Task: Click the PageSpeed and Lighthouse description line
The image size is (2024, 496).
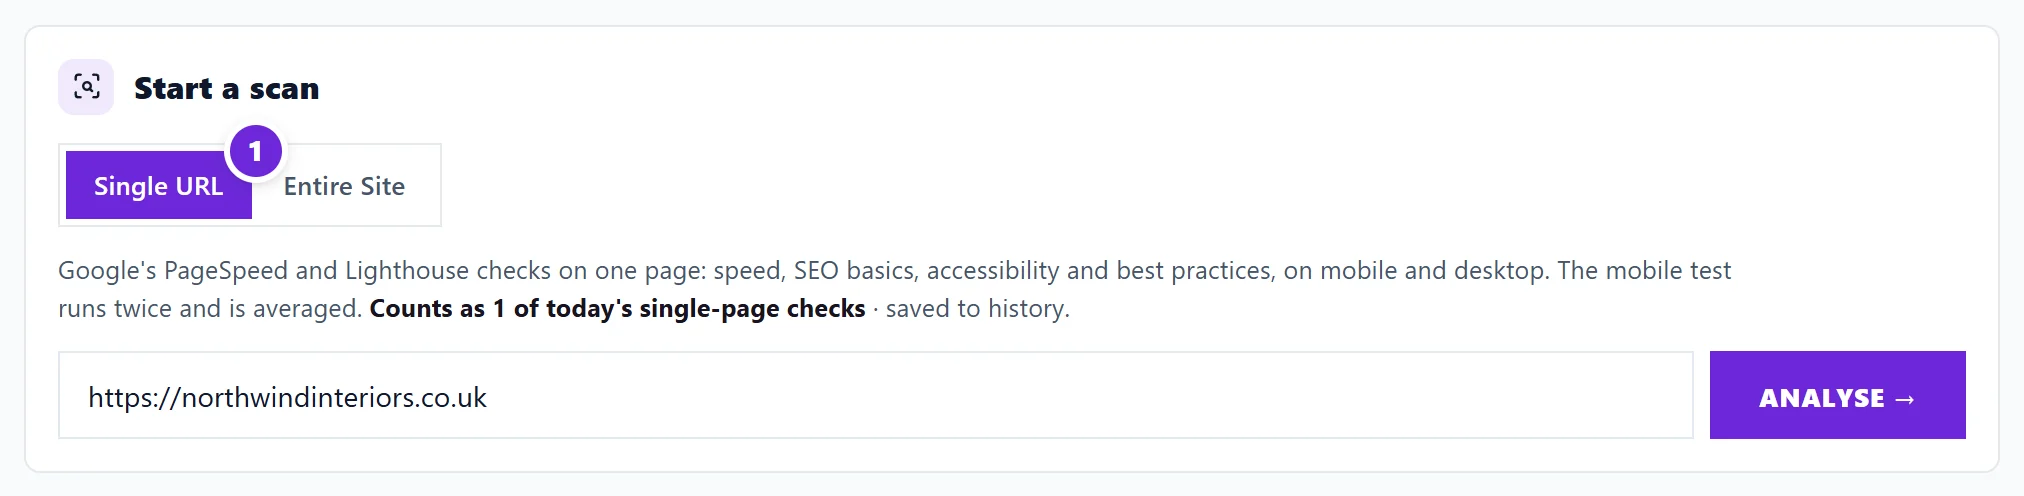Action: pyautogui.click(x=894, y=270)
